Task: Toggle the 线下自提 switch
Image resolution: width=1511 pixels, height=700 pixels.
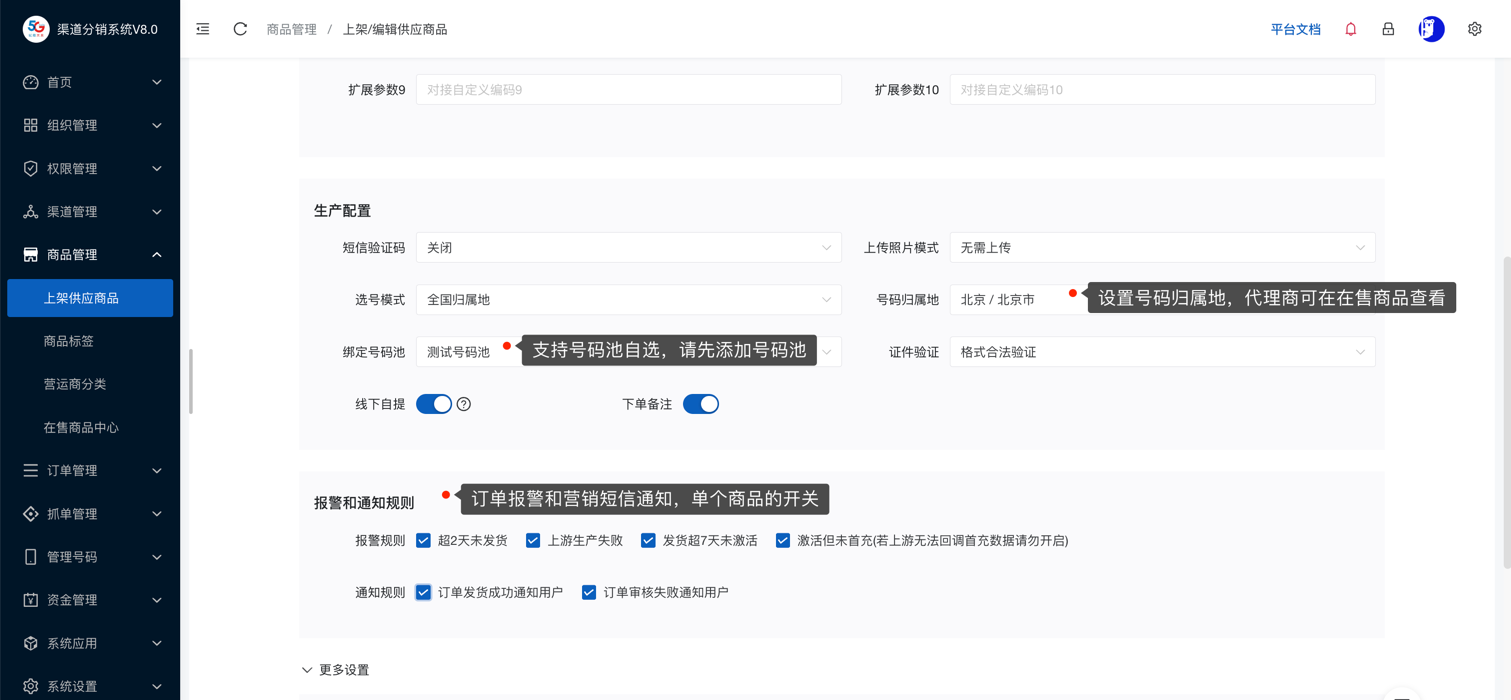Action: [x=434, y=404]
